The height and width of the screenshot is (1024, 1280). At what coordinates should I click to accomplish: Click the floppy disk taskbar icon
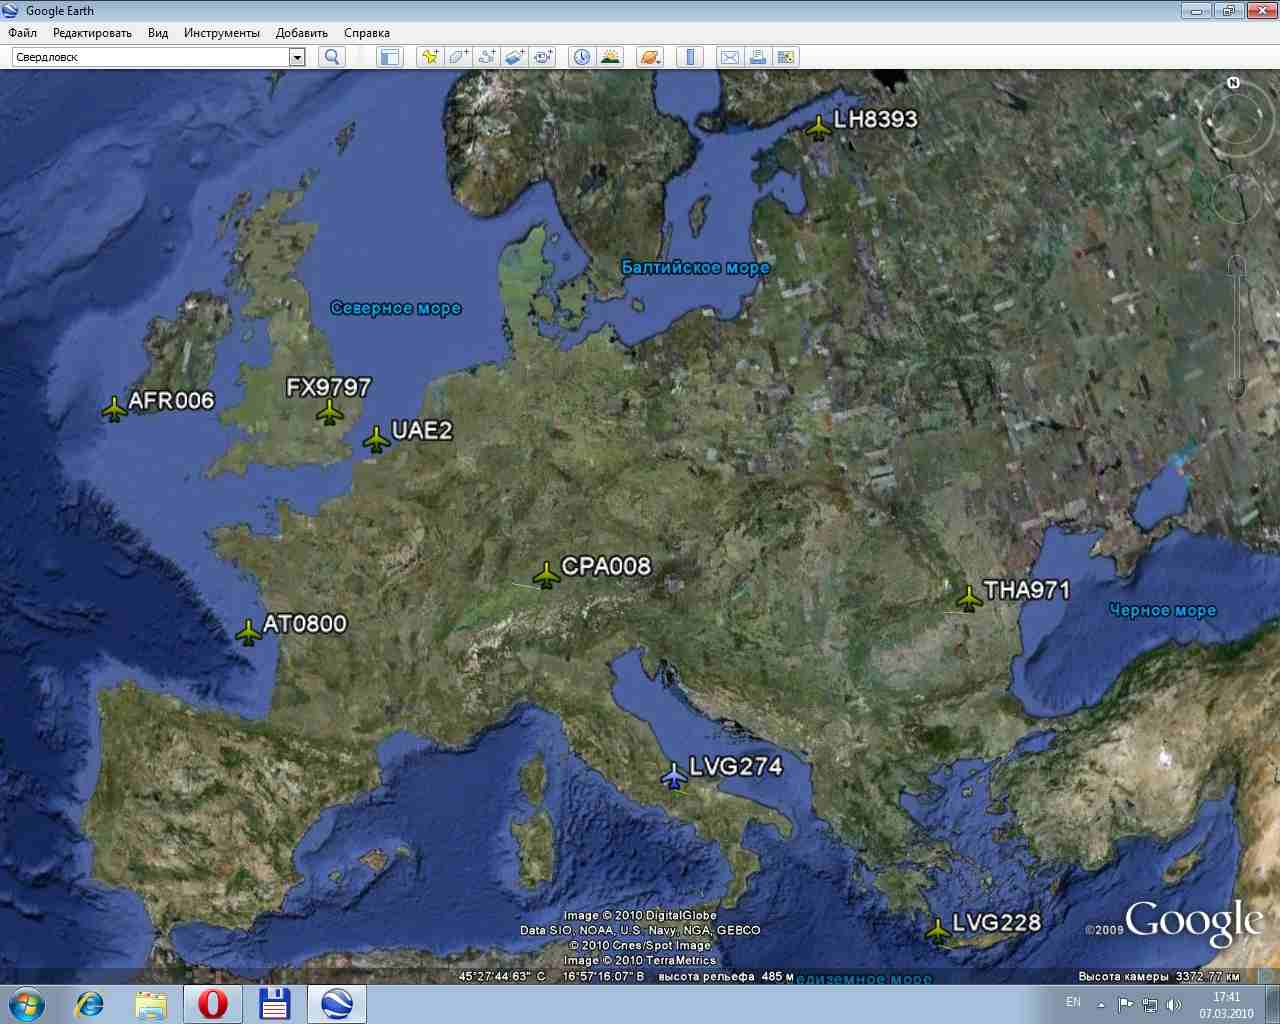click(274, 1004)
